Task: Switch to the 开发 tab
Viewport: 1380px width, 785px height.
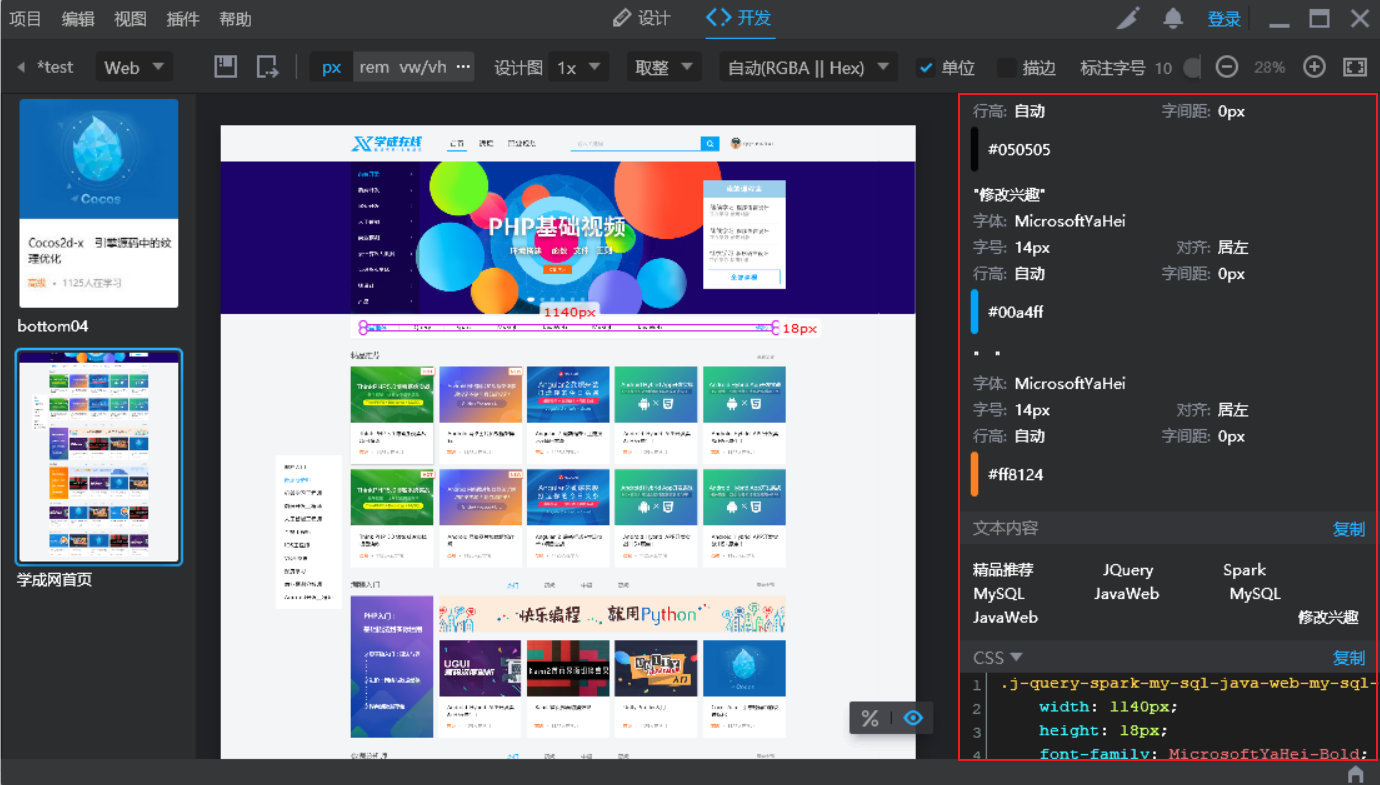Action: 739,18
